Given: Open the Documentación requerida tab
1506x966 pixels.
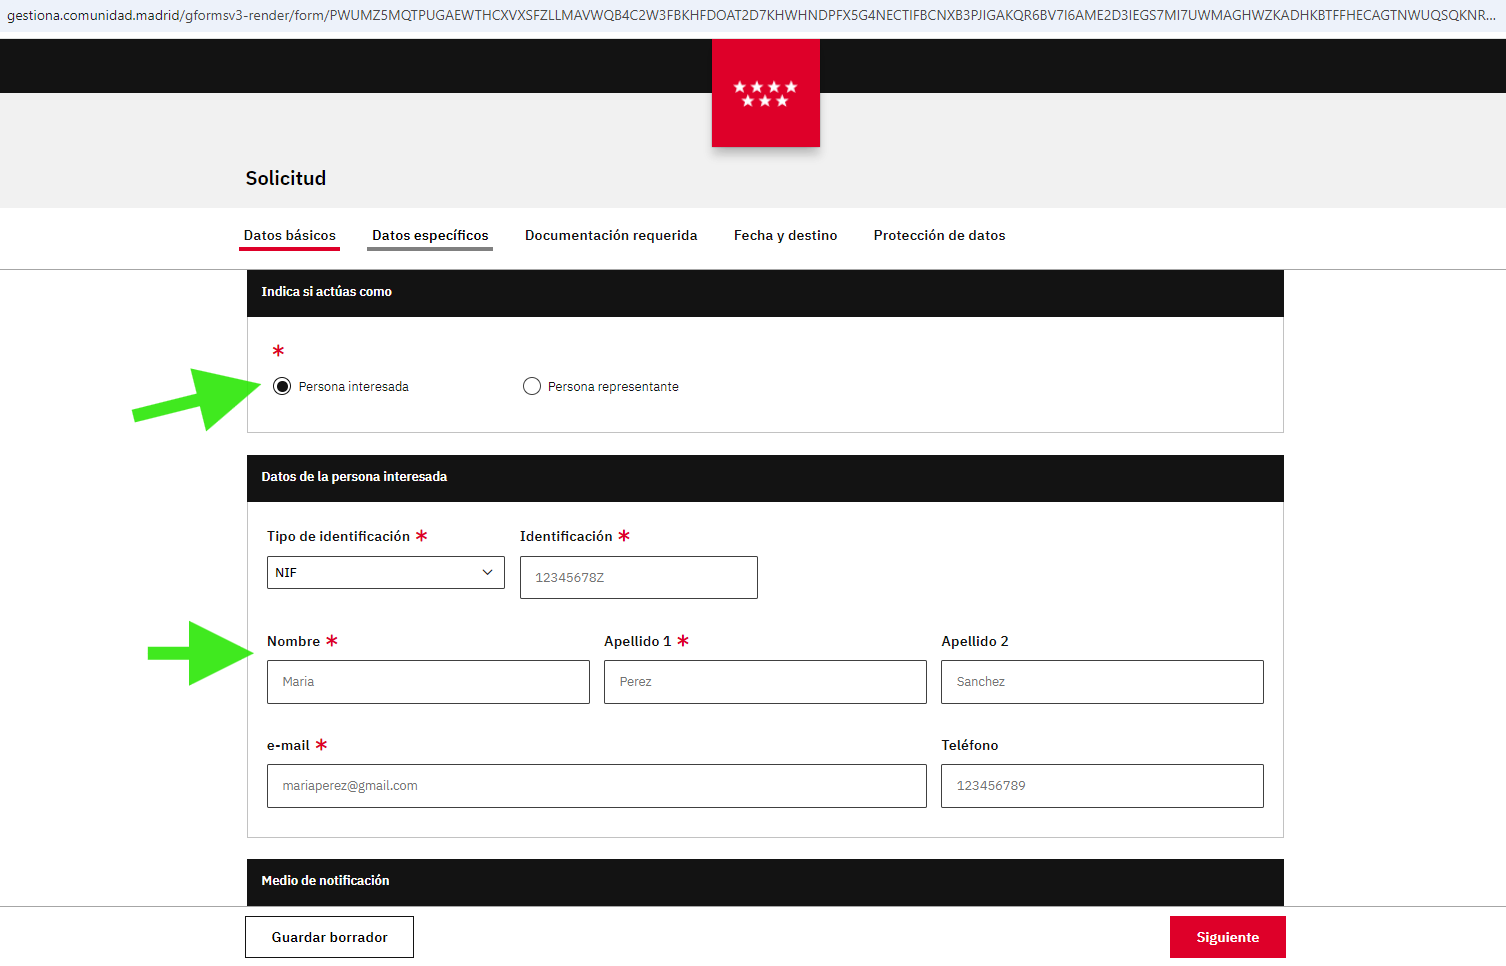Looking at the screenshot, I should click(611, 236).
